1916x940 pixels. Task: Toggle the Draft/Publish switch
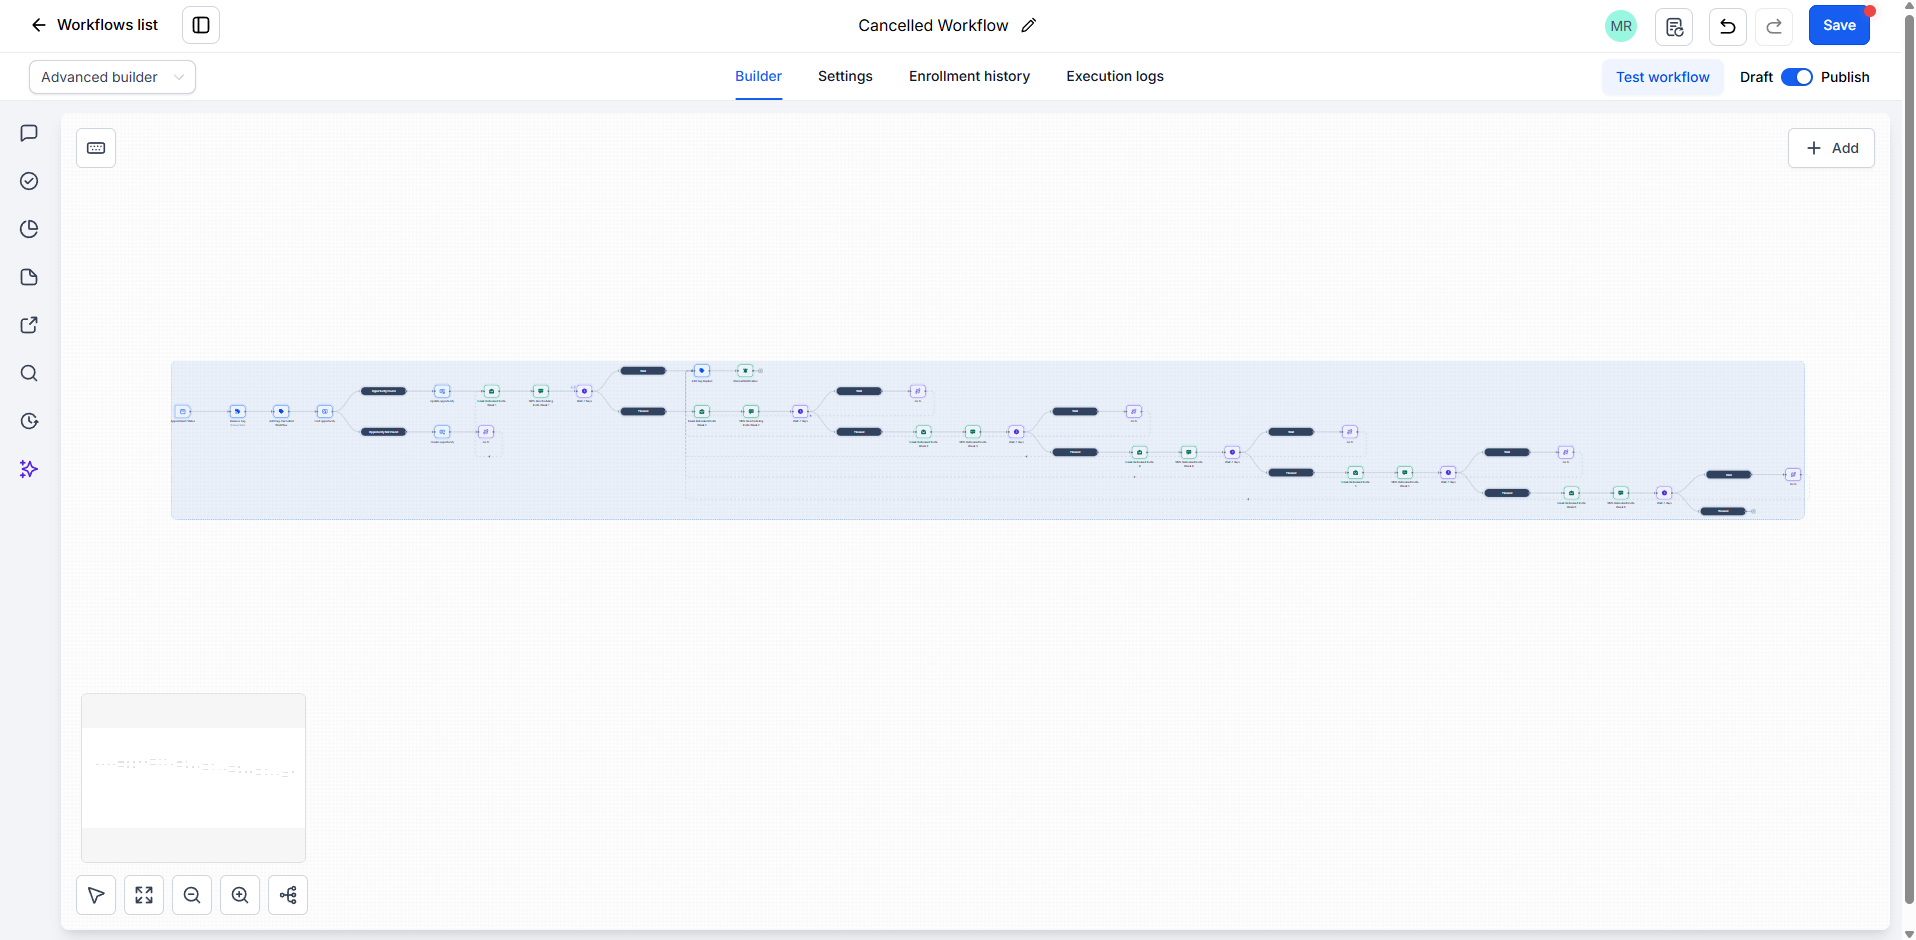[1797, 77]
